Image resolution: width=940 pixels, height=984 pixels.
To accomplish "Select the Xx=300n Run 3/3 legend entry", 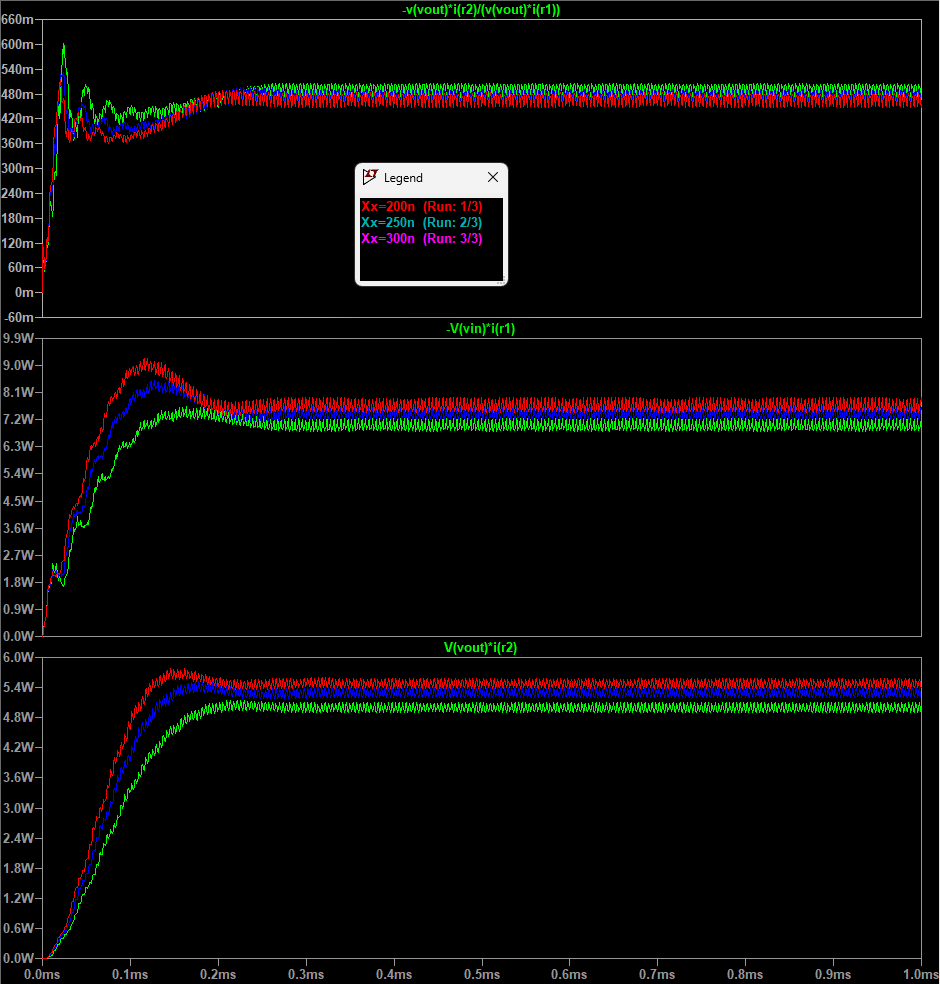I will tap(422, 238).
